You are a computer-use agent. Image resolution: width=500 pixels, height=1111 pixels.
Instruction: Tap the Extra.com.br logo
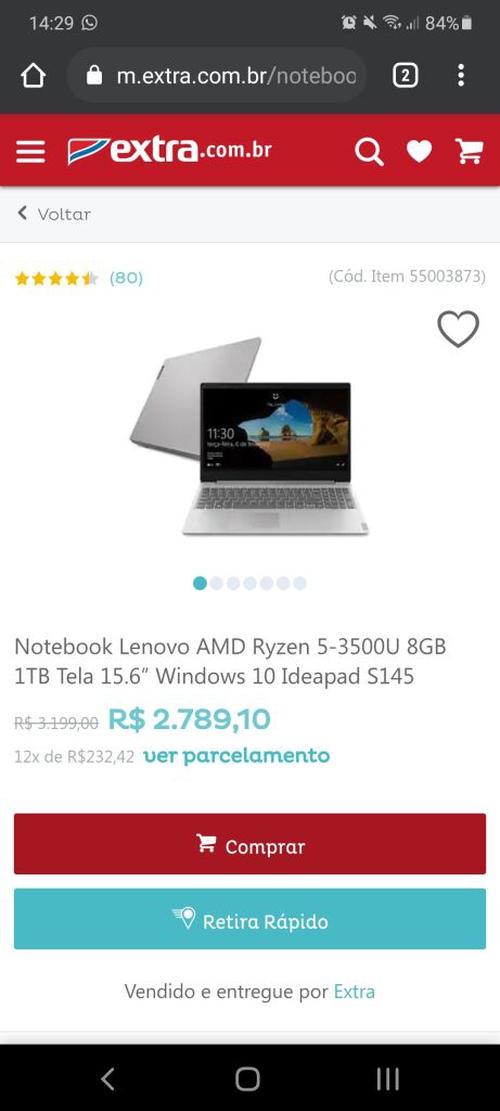click(x=169, y=150)
